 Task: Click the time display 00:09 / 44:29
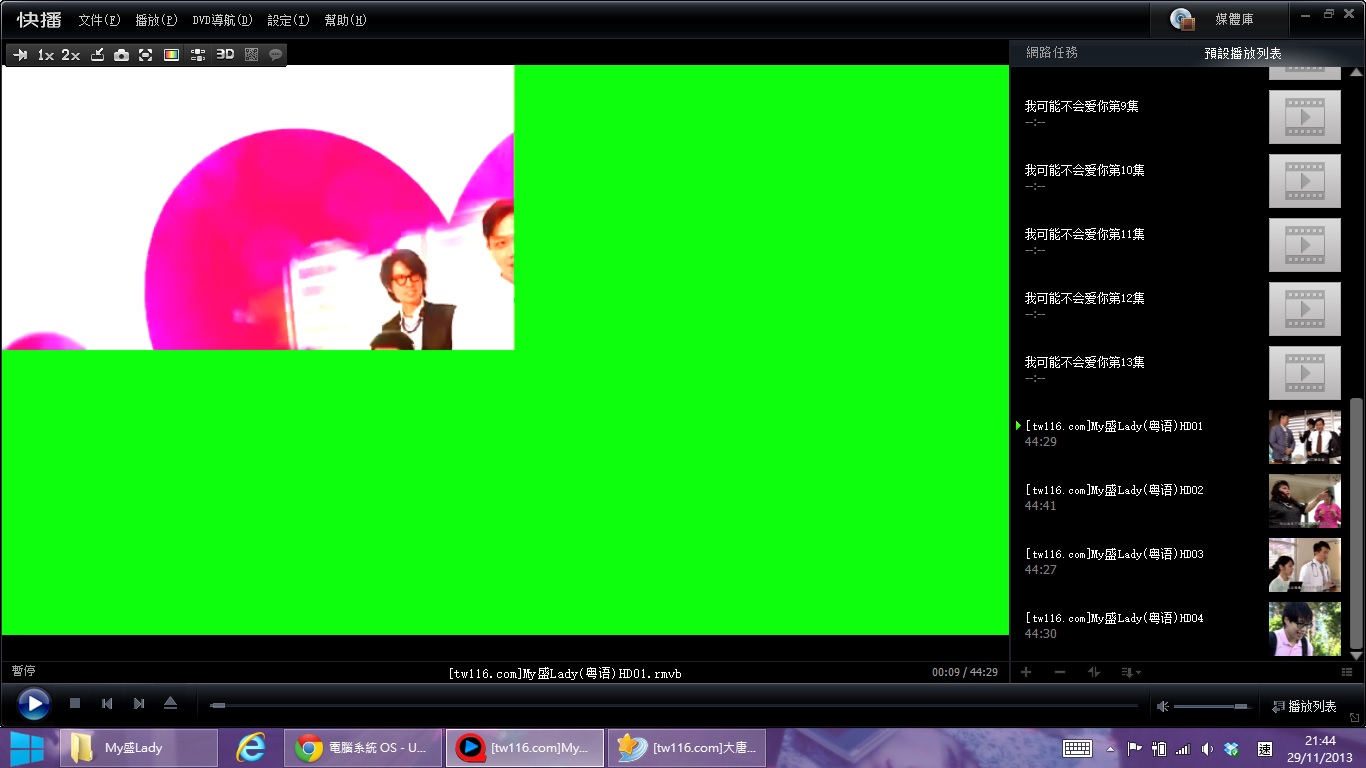(965, 672)
